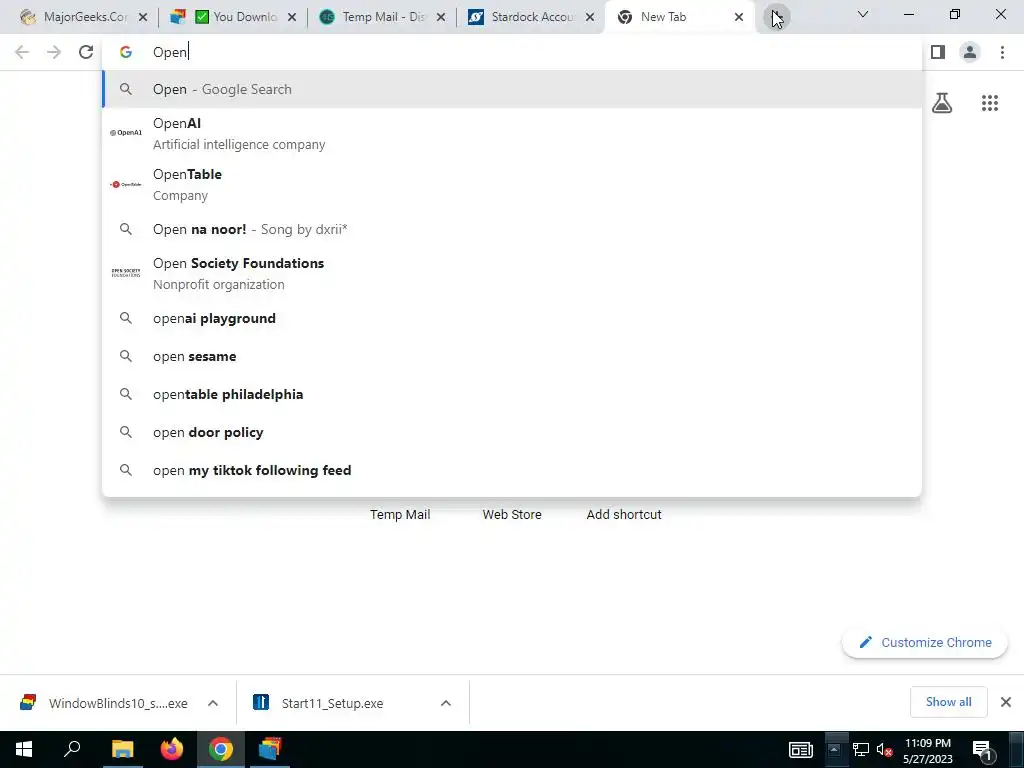This screenshot has width=1024, height=768.
Task: Open File Explorer from the taskbar
Action: [x=122, y=750]
